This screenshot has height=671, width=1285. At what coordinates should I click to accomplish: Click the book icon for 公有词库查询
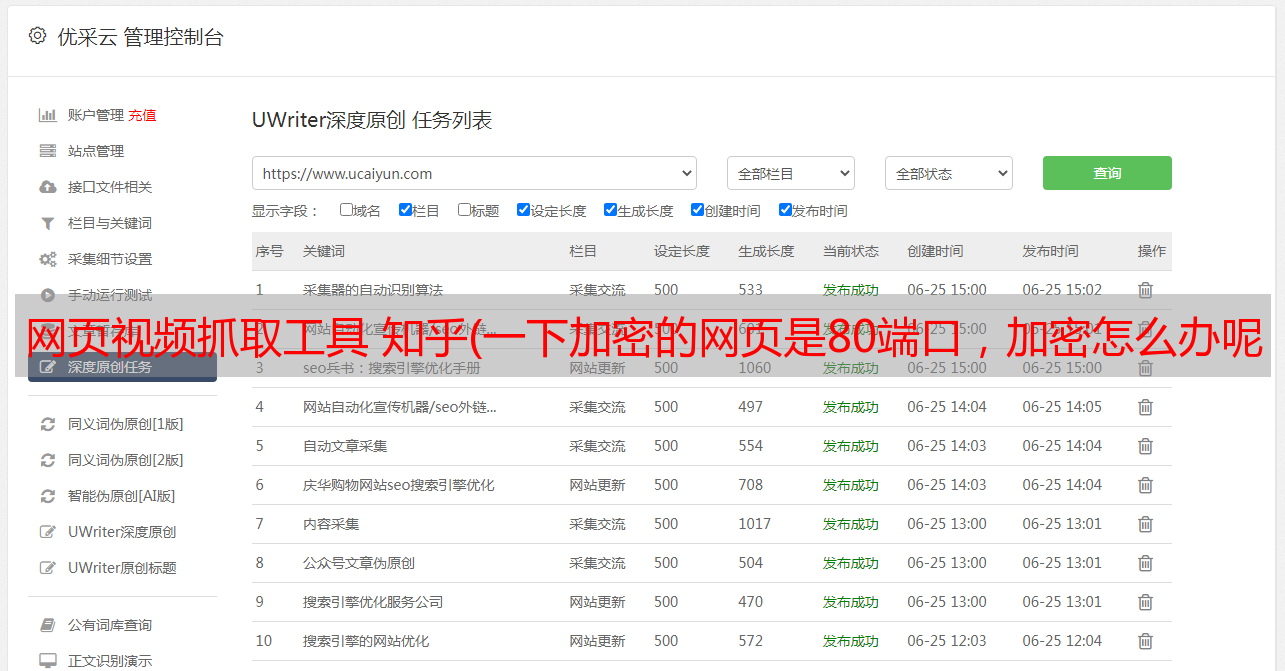(x=47, y=625)
